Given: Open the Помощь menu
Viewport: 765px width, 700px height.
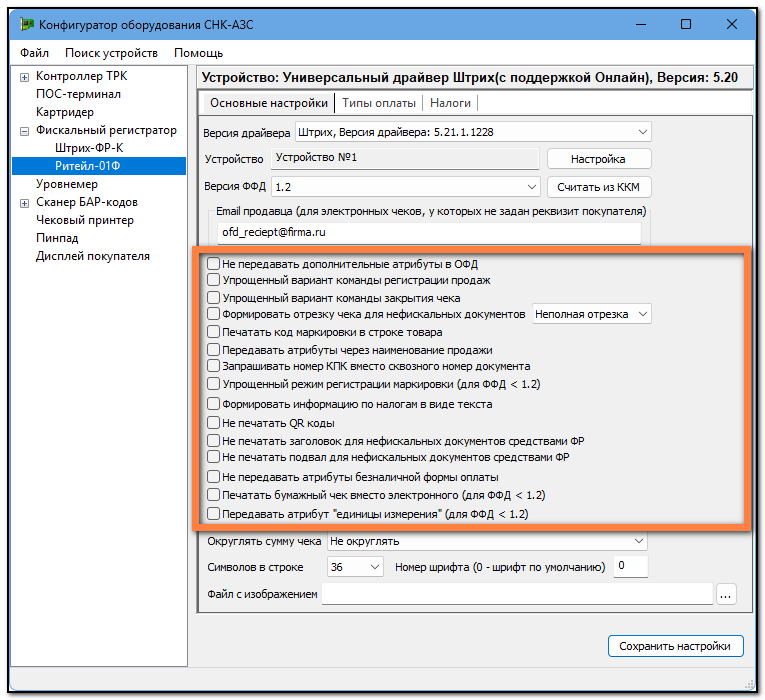Looking at the screenshot, I should (x=198, y=53).
